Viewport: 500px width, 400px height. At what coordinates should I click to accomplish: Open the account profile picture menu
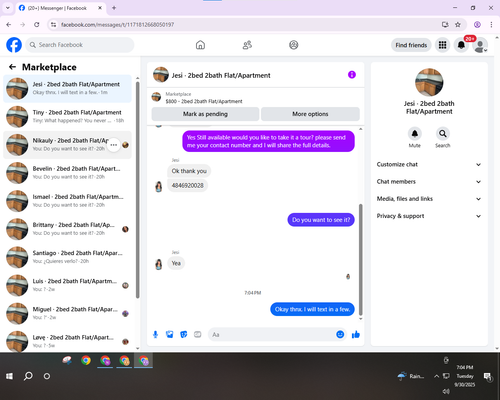[480, 45]
